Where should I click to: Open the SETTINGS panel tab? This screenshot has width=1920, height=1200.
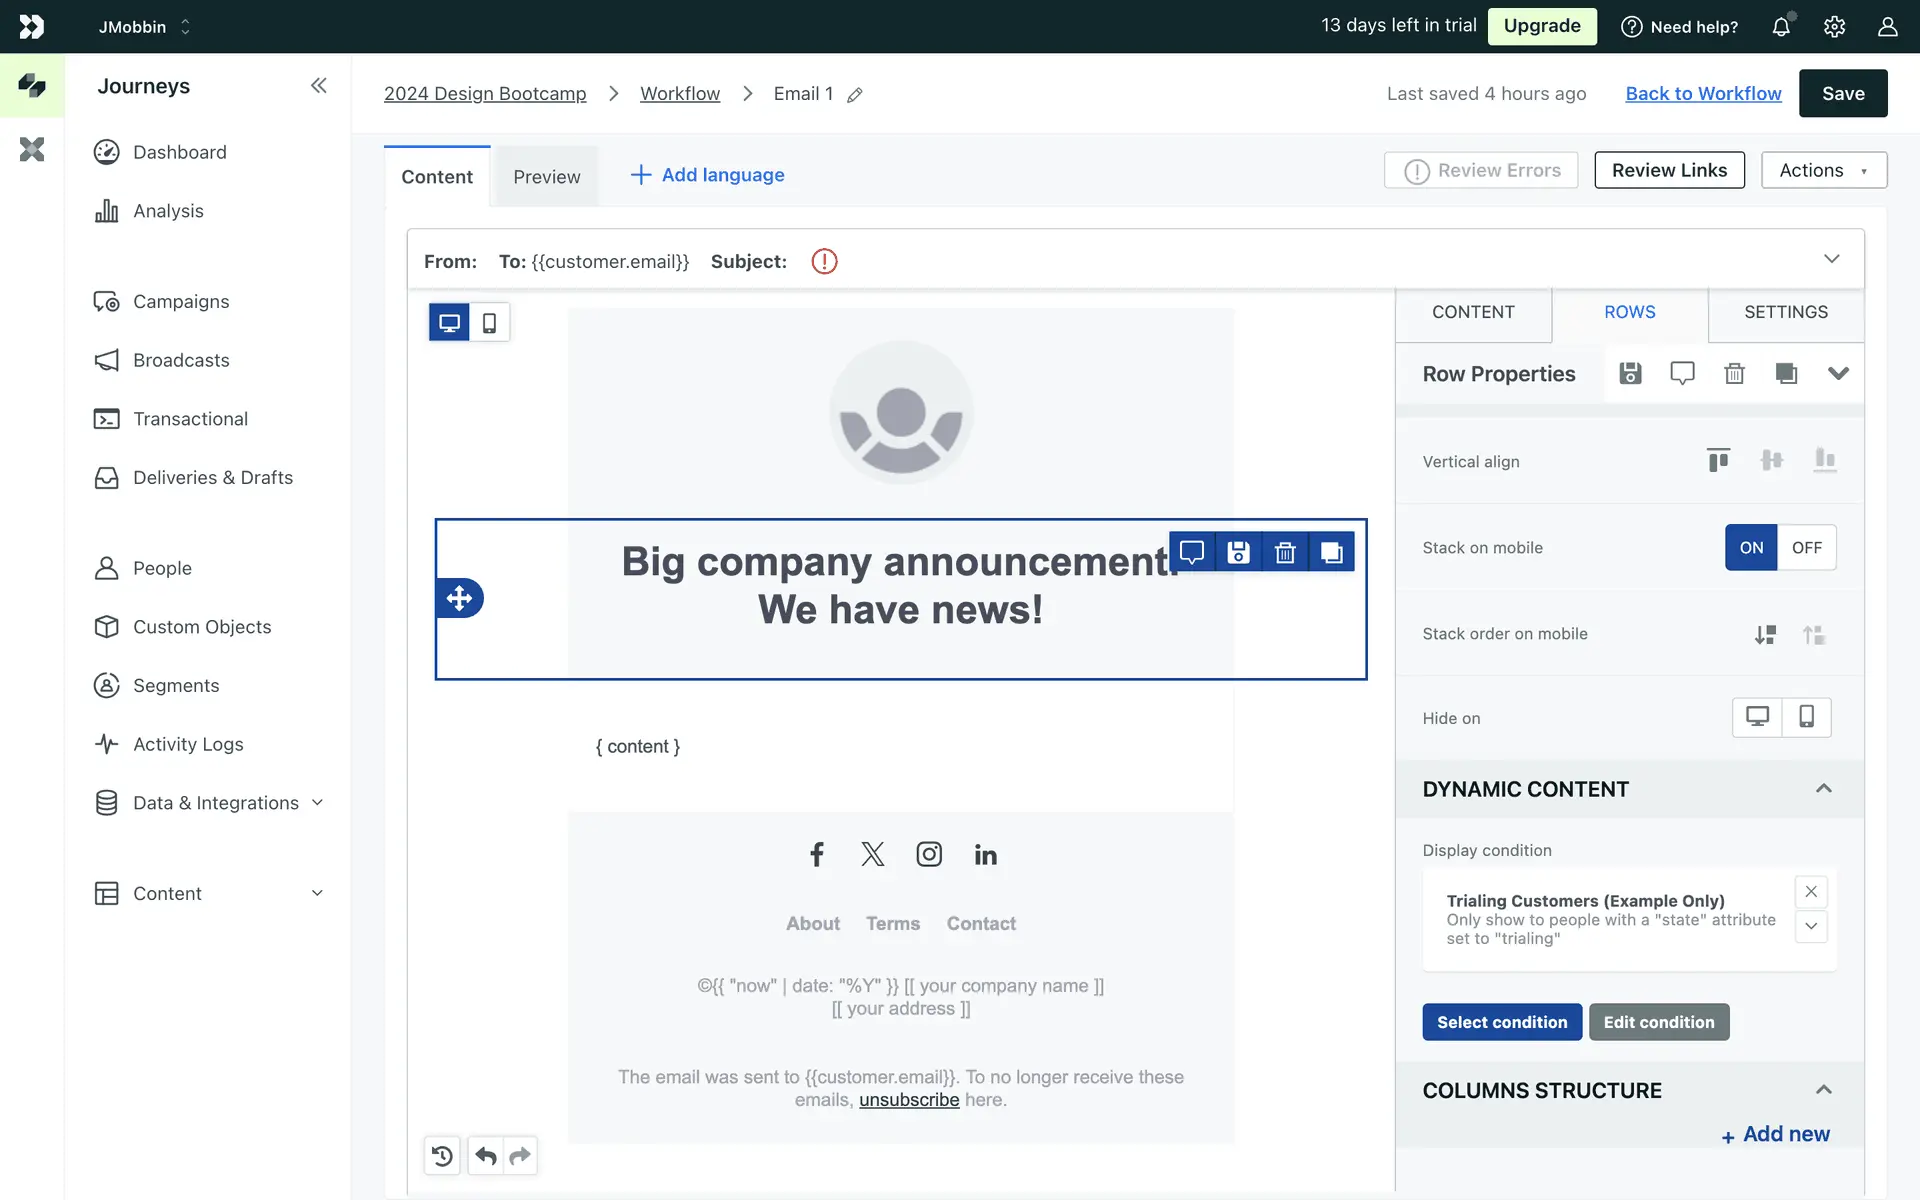pos(1785,312)
